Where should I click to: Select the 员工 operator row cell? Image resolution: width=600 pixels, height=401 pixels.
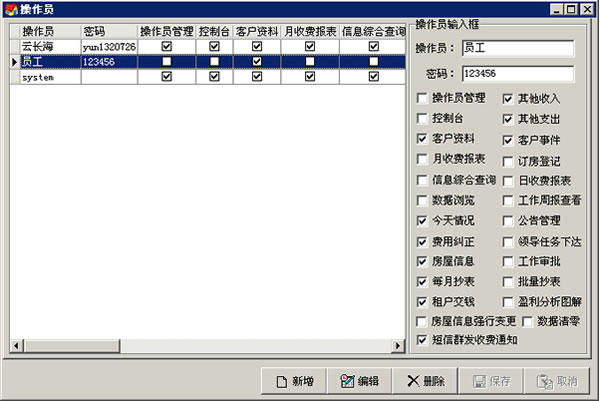(50, 62)
